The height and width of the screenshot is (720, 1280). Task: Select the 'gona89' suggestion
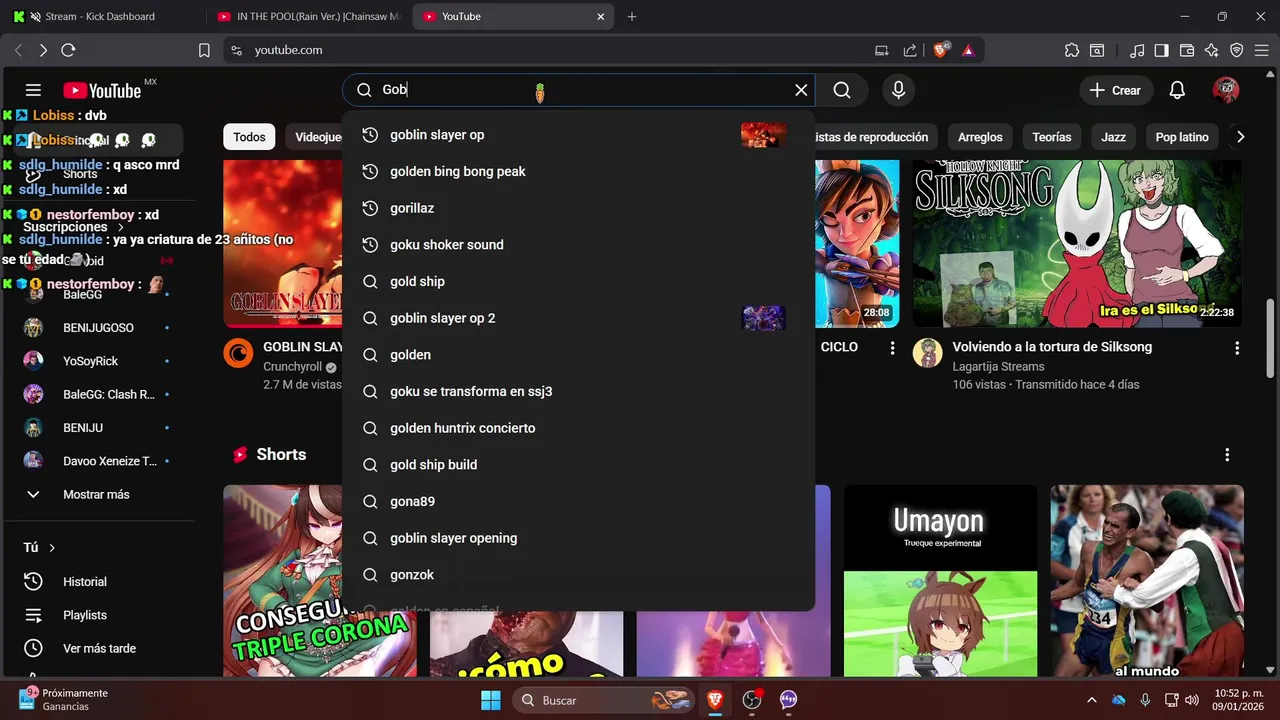[x=578, y=501]
